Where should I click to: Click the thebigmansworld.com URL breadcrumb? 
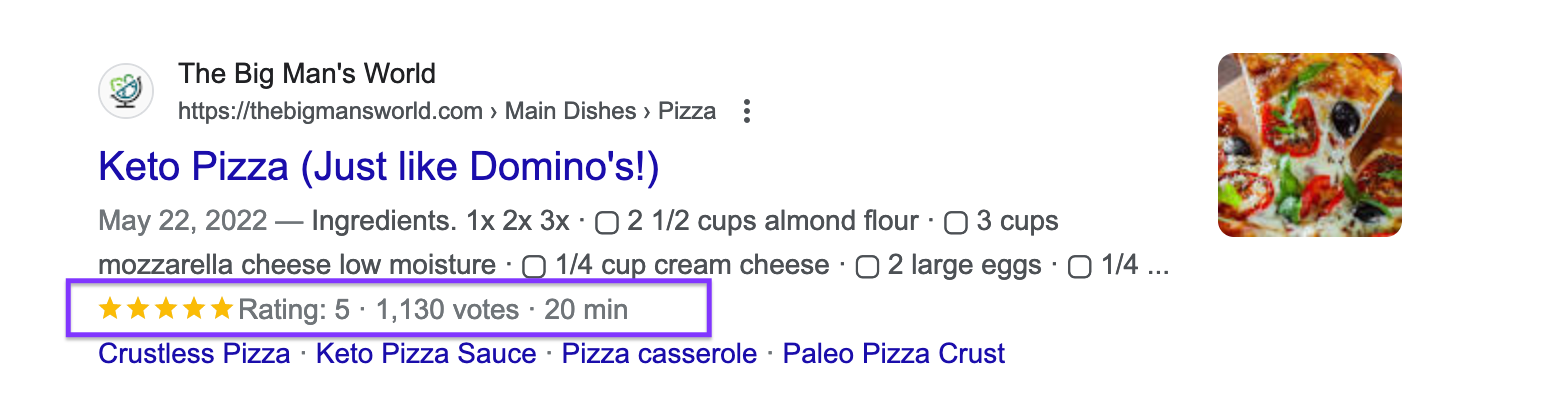click(330, 111)
